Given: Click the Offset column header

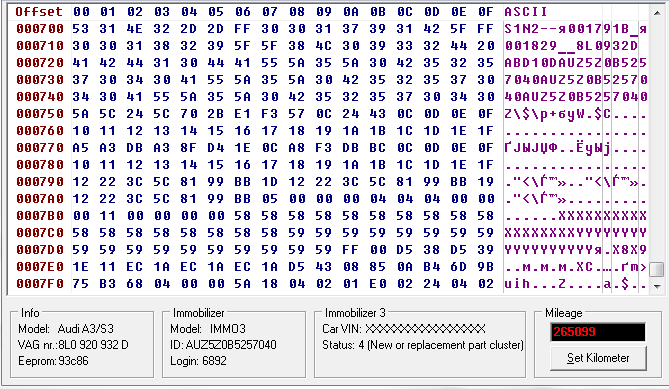Looking at the screenshot, I should coord(39,12).
